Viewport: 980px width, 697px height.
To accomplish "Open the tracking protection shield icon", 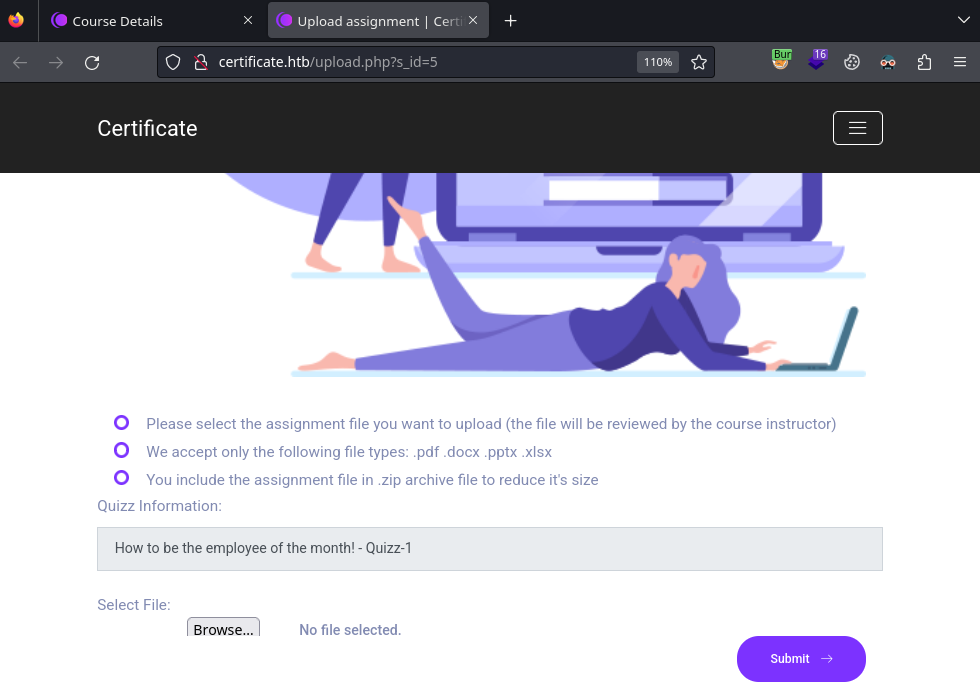I will [173, 62].
